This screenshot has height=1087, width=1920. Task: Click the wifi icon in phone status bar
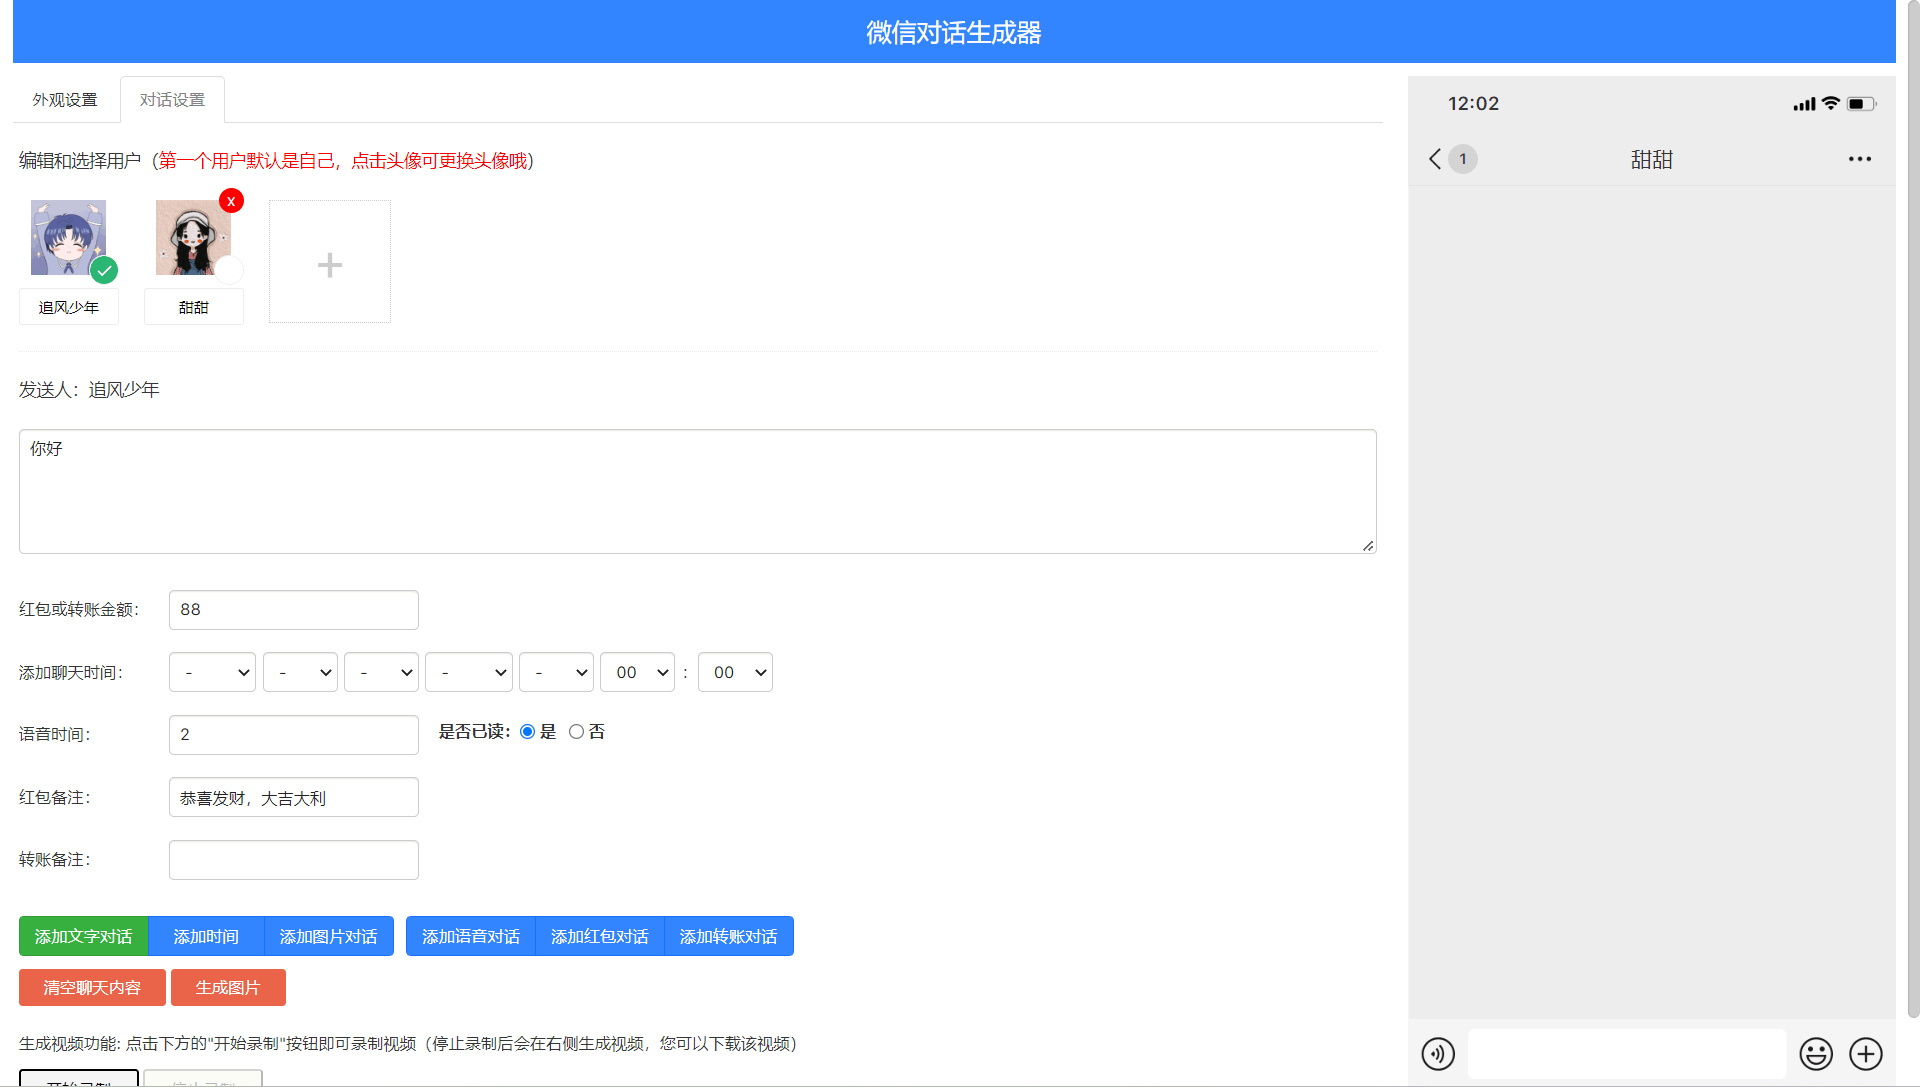(x=1830, y=103)
